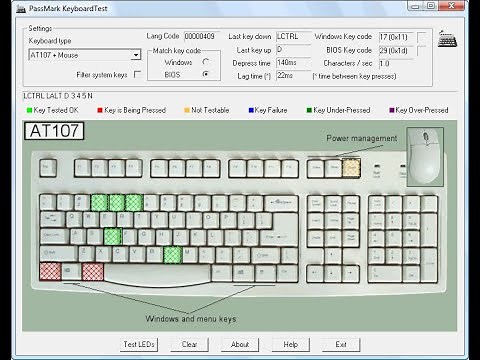Click the P key on keyboard image
Screen dimensions: 480x360
pyautogui.click(x=229, y=220)
